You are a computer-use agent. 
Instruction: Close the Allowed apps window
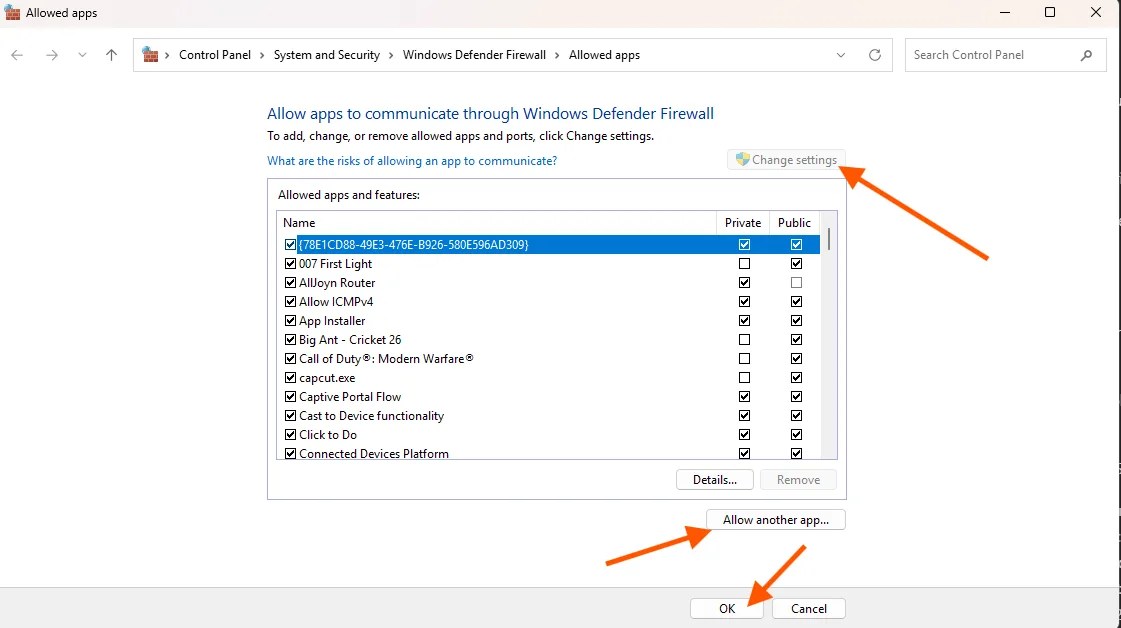(1095, 13)
